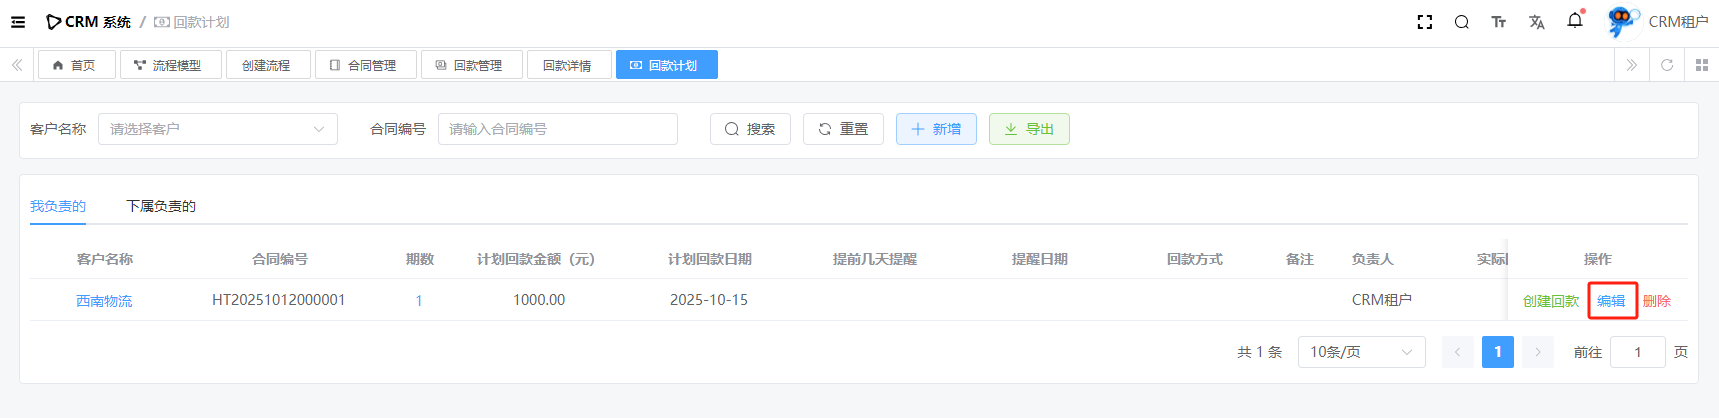Expand the 客户名称 customer dropdown
Screen dimensions: 1719x418
[217, 129]
